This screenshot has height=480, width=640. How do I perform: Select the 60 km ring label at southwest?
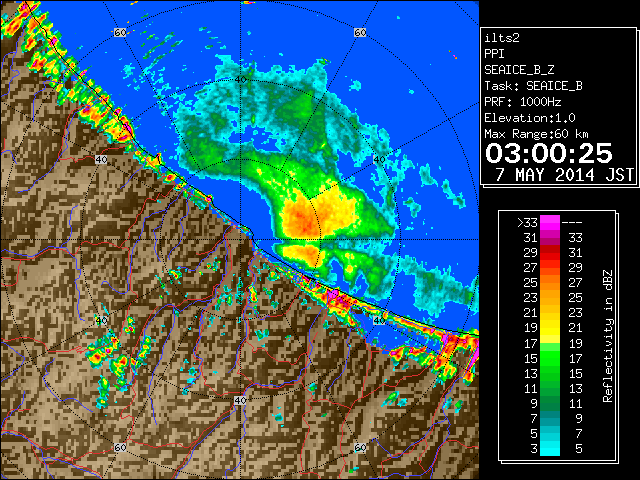click(120, 447)
